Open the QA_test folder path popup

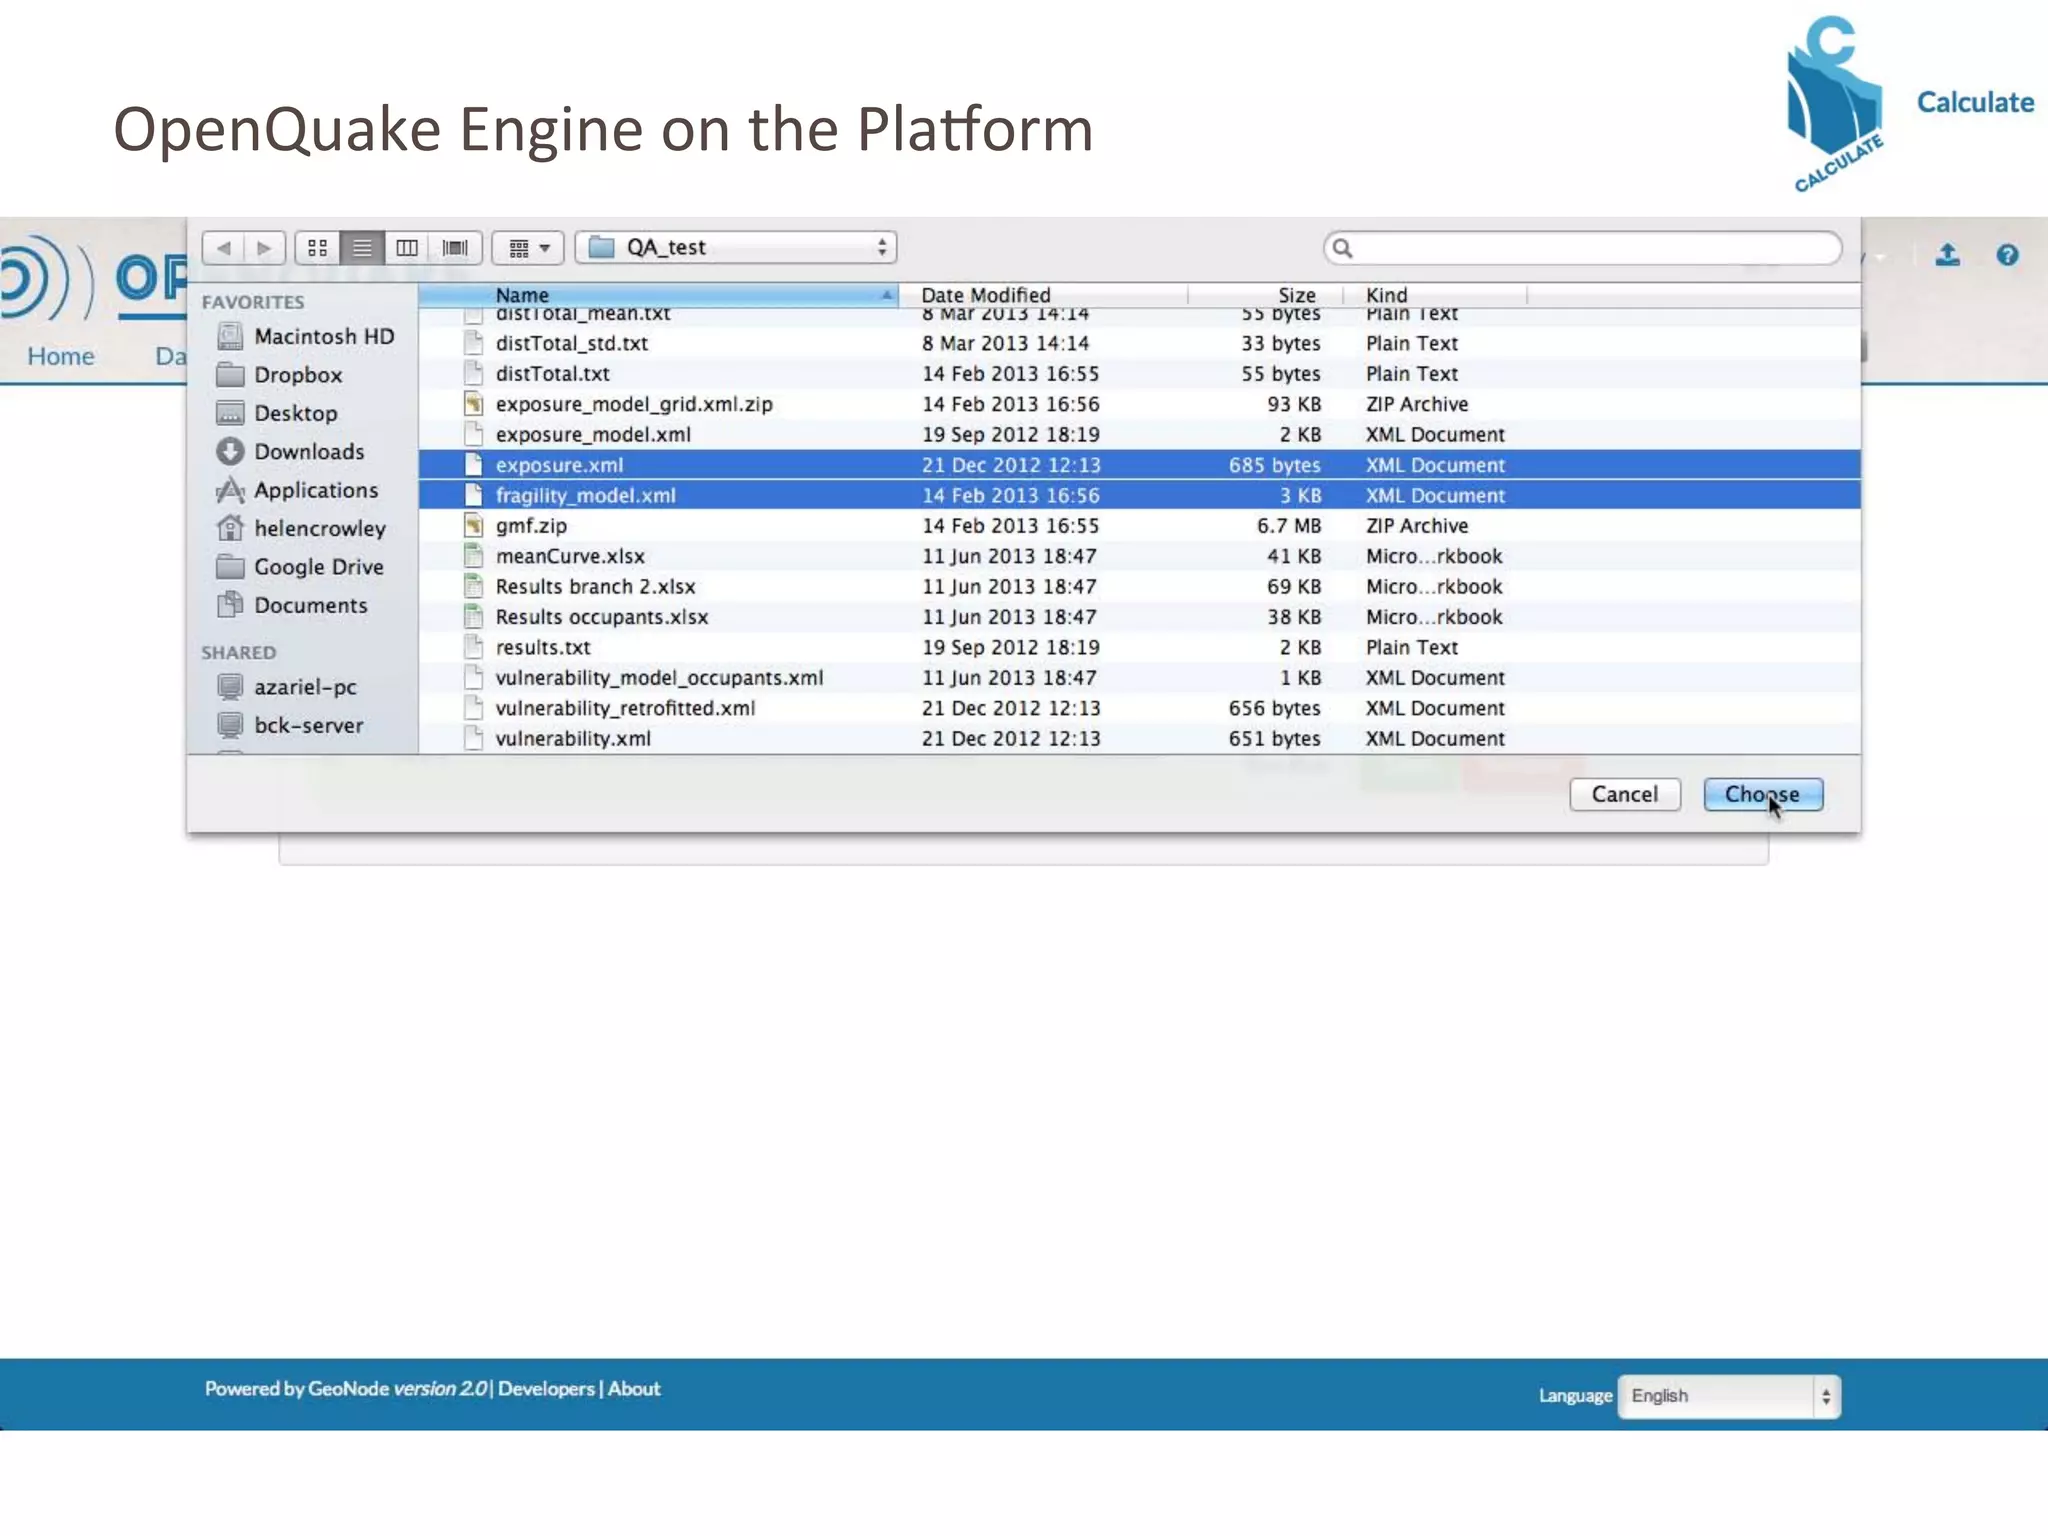tap(736, 247)
